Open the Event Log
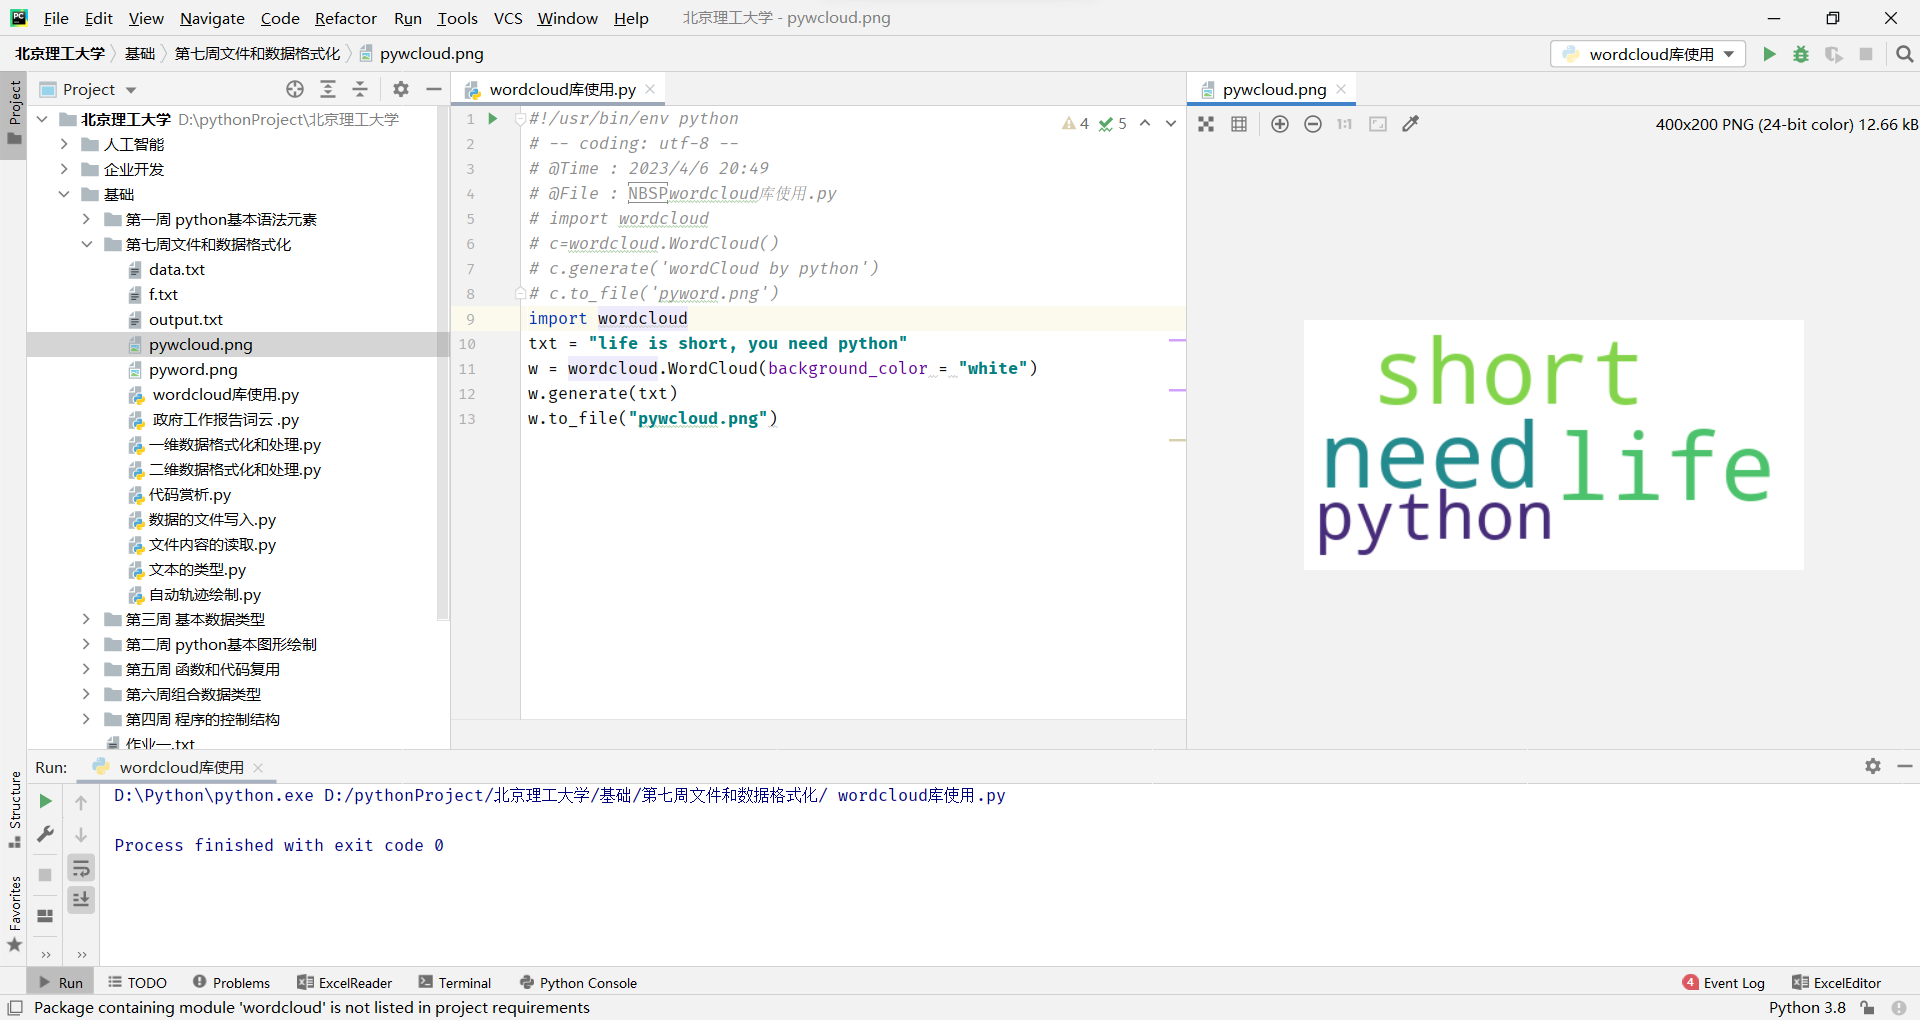Screen dimensions: 1920x1020 pos(1723,983)
